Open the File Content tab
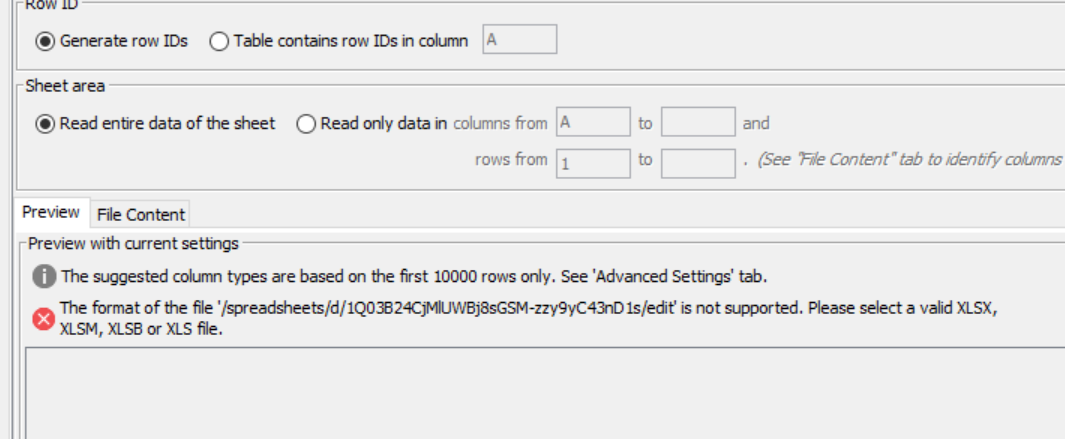This screenshot has width=1065, height=439. tap(141, 214)
